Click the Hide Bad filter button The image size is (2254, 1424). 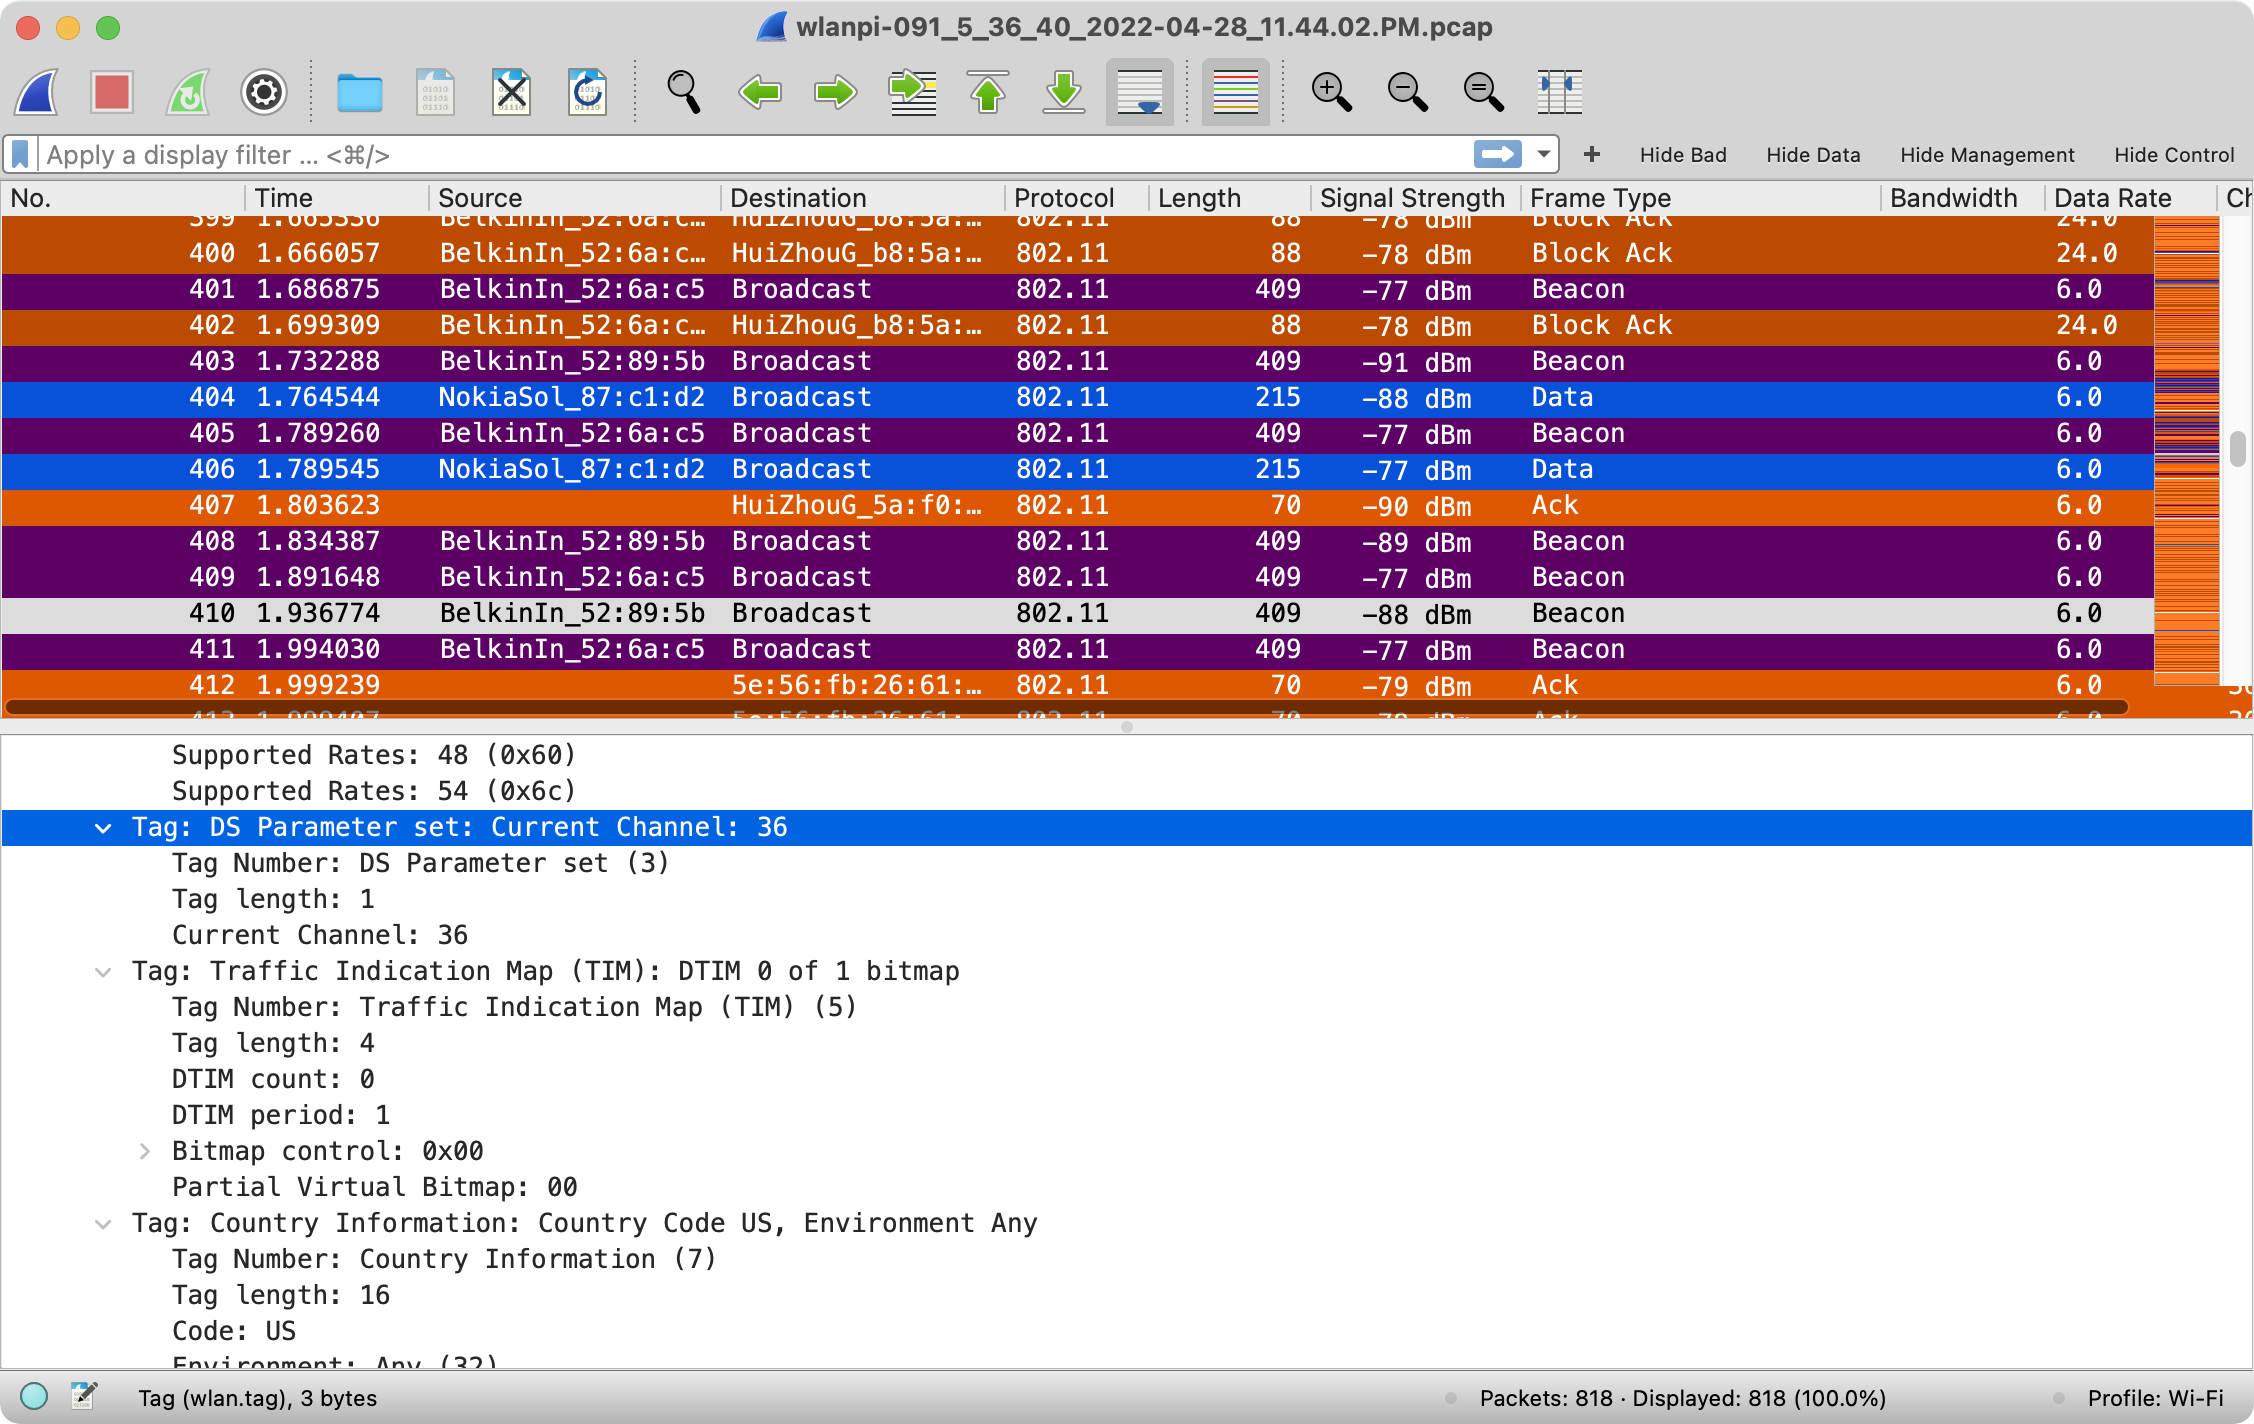(1683, 155)
